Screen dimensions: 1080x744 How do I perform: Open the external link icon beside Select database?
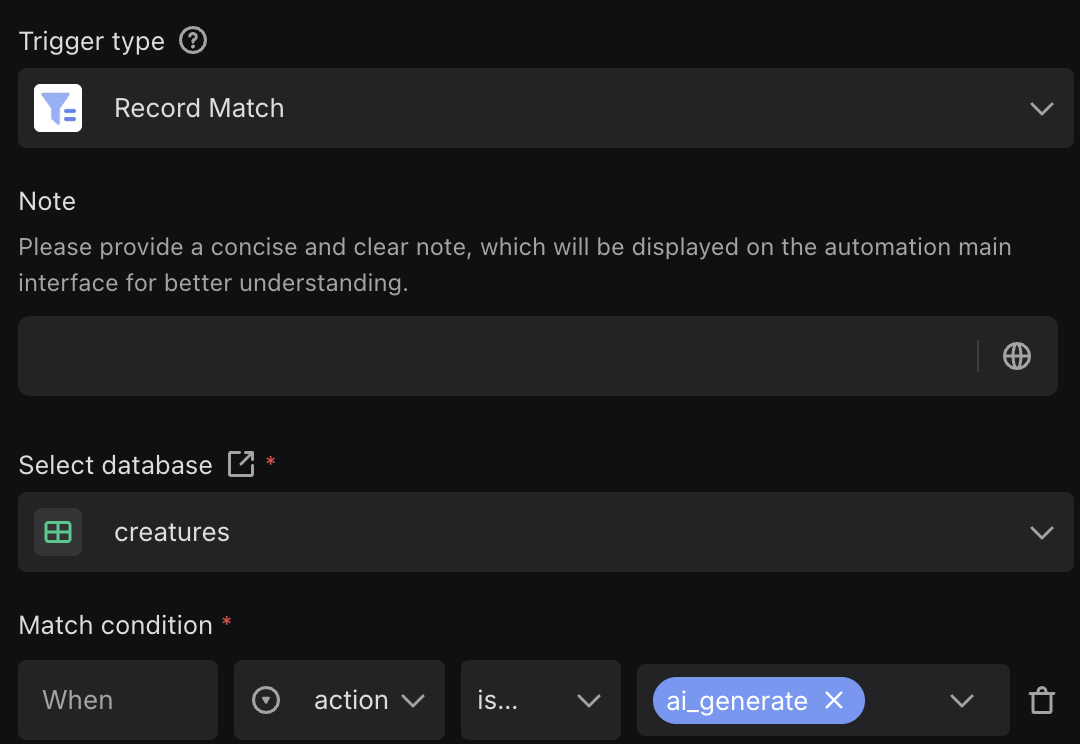pos(241,464)
